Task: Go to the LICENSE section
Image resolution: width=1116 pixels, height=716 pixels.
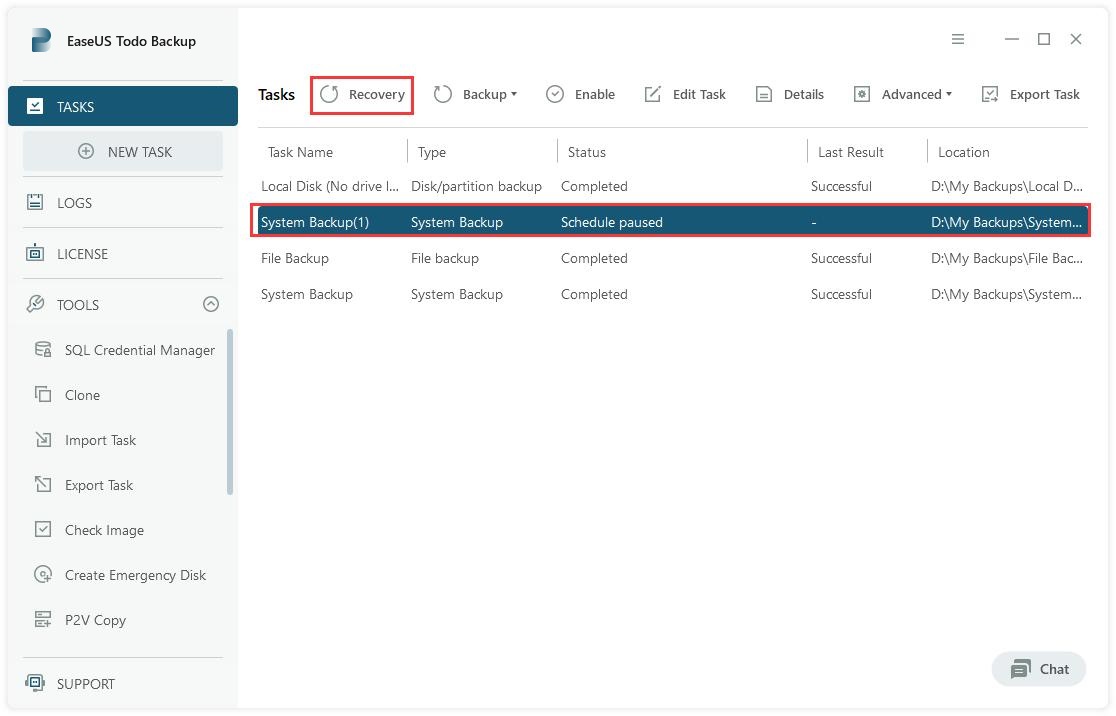Action: pos(82,254)
